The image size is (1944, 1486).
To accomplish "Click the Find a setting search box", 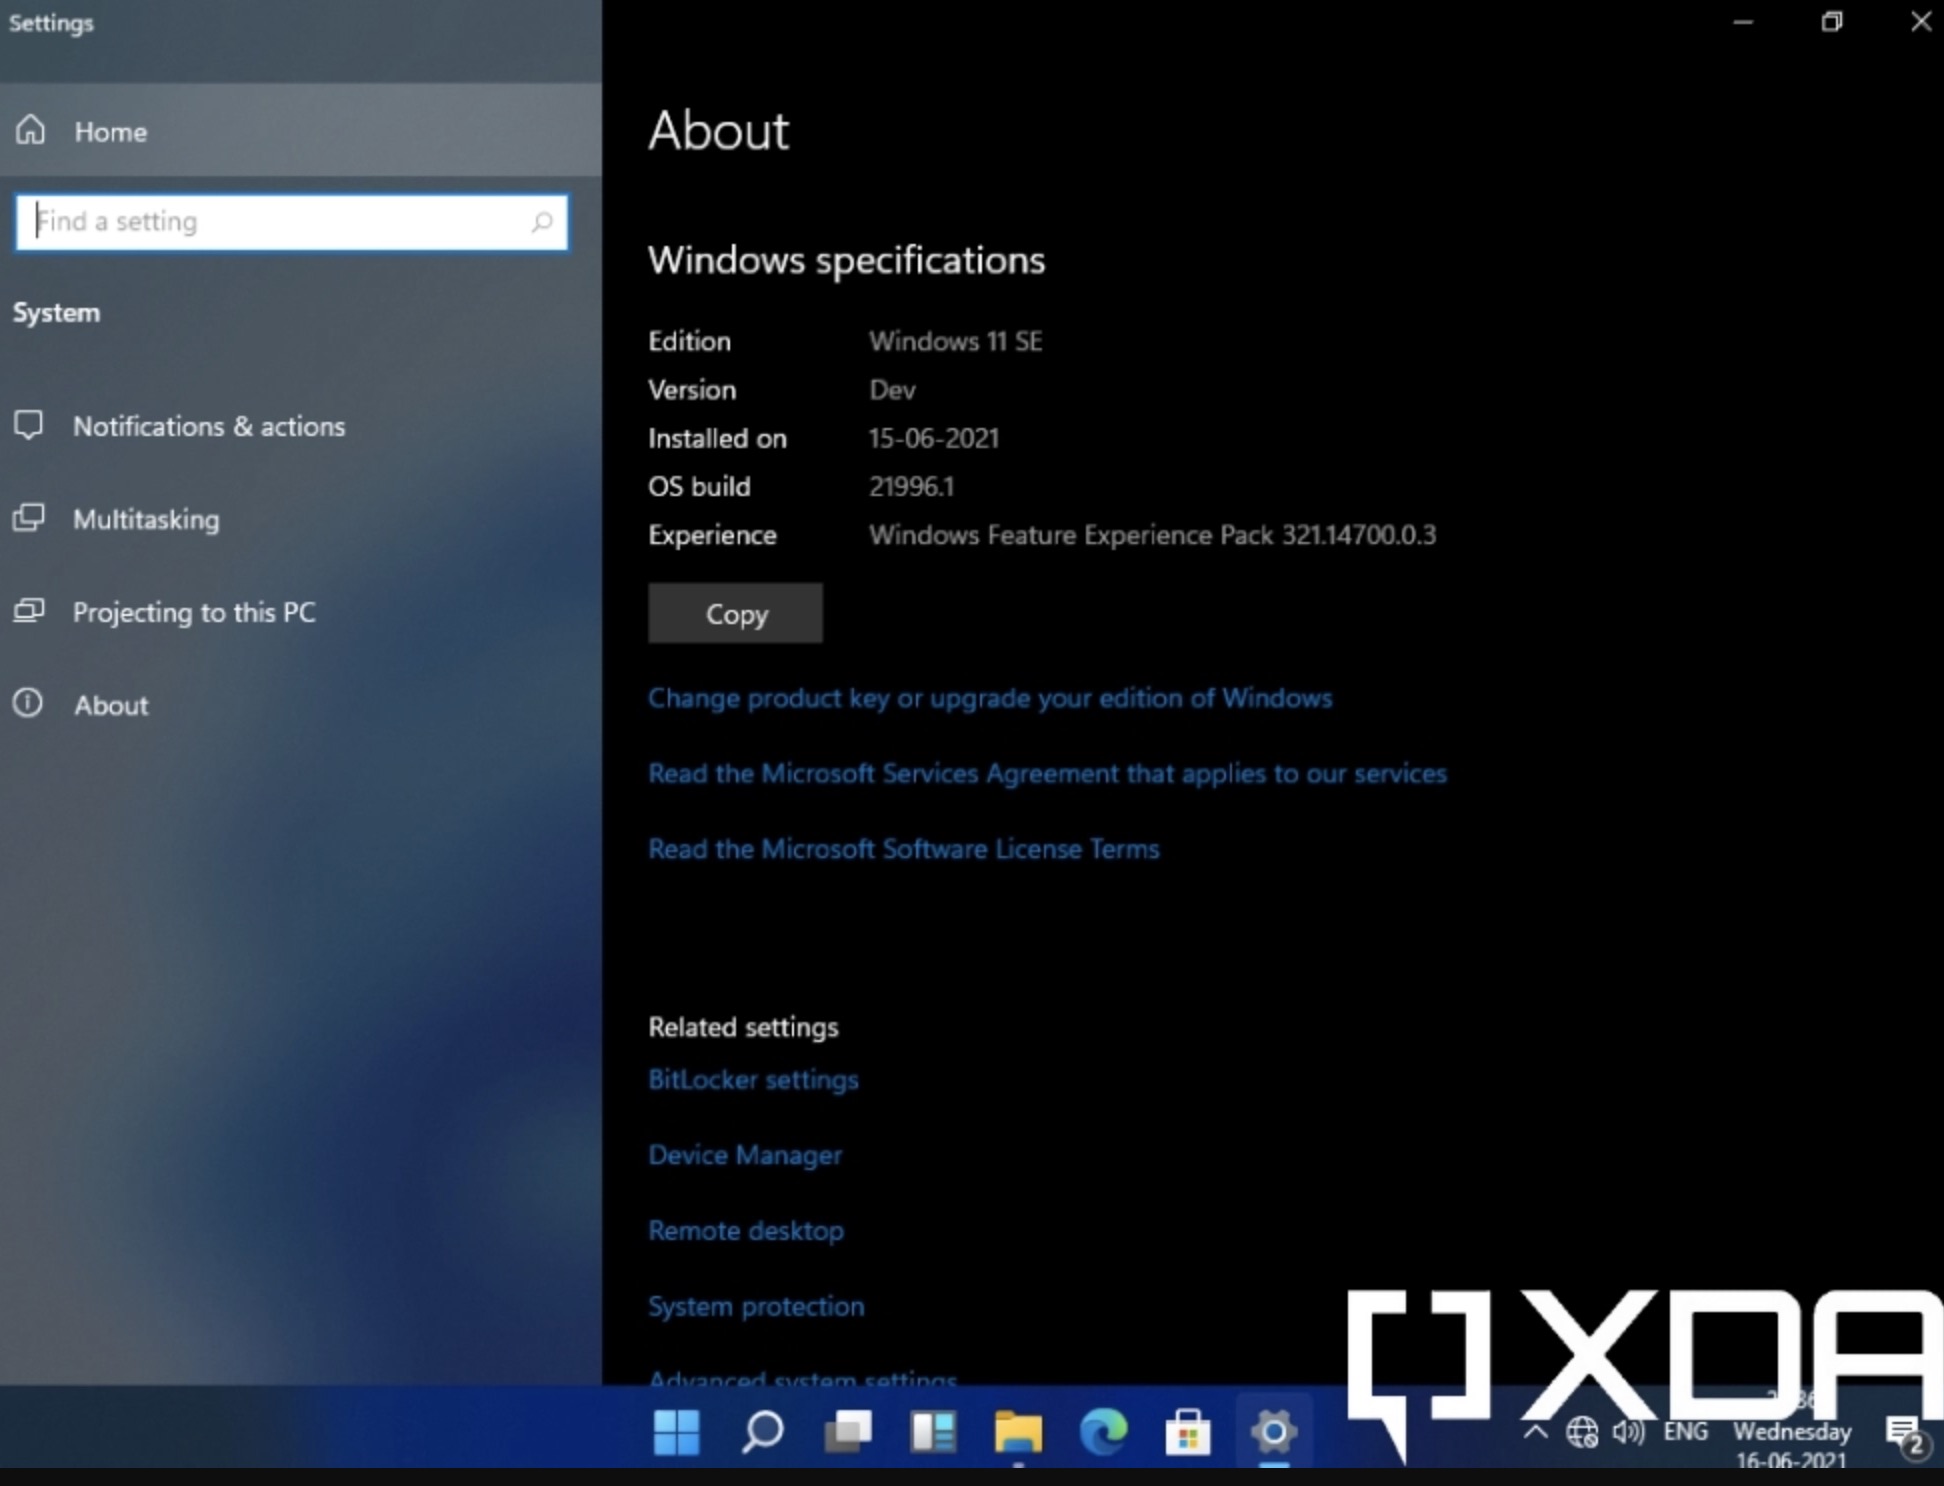I will click(x=280, y=222).
